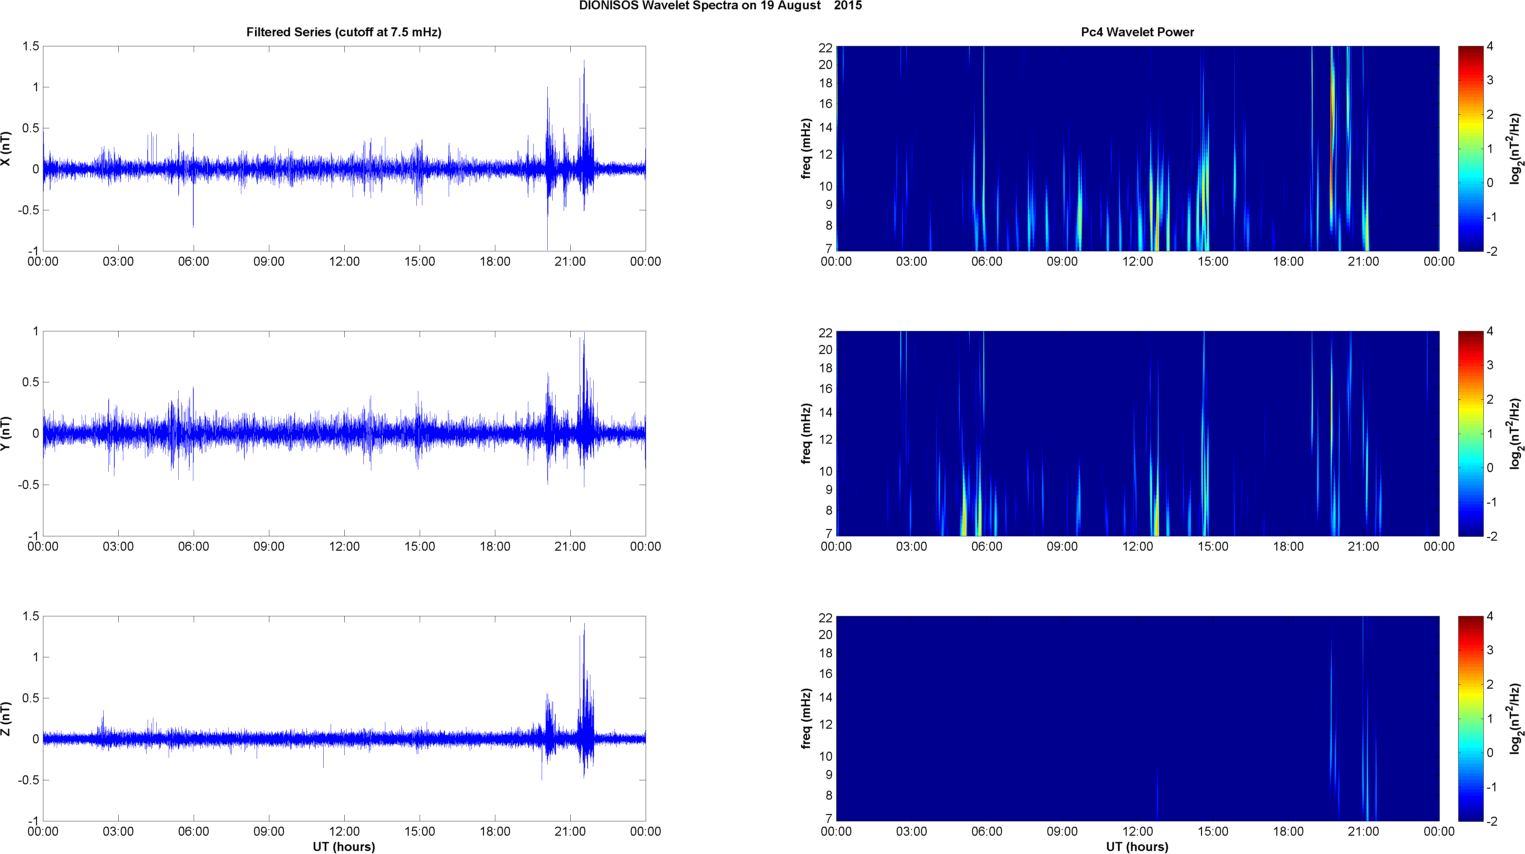Select the 'Y (nT)' y-axis label
Viewport: 1525px width, 854px height.
6,434
